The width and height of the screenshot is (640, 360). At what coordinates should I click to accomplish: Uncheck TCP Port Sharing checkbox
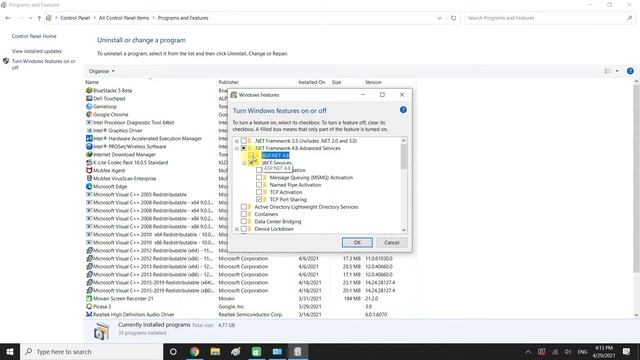point(259,200)
